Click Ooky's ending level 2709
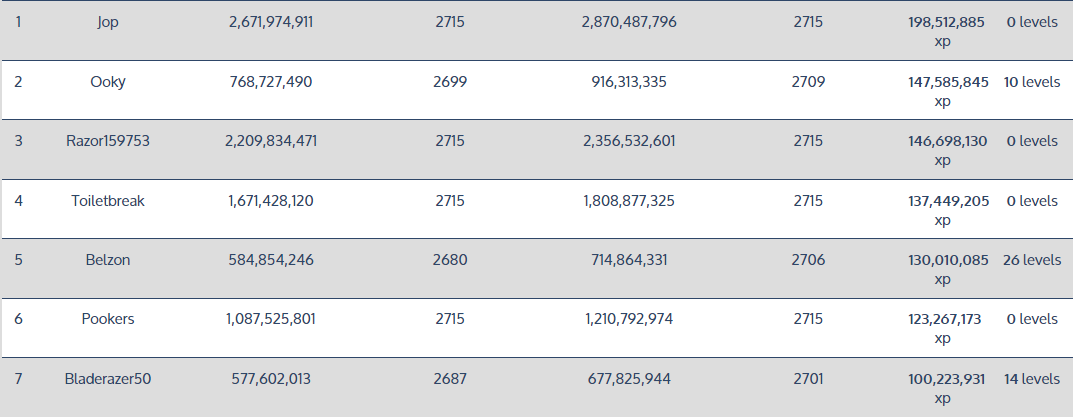The height and width of the screenshot is (417, 1073). coord(808,82)
